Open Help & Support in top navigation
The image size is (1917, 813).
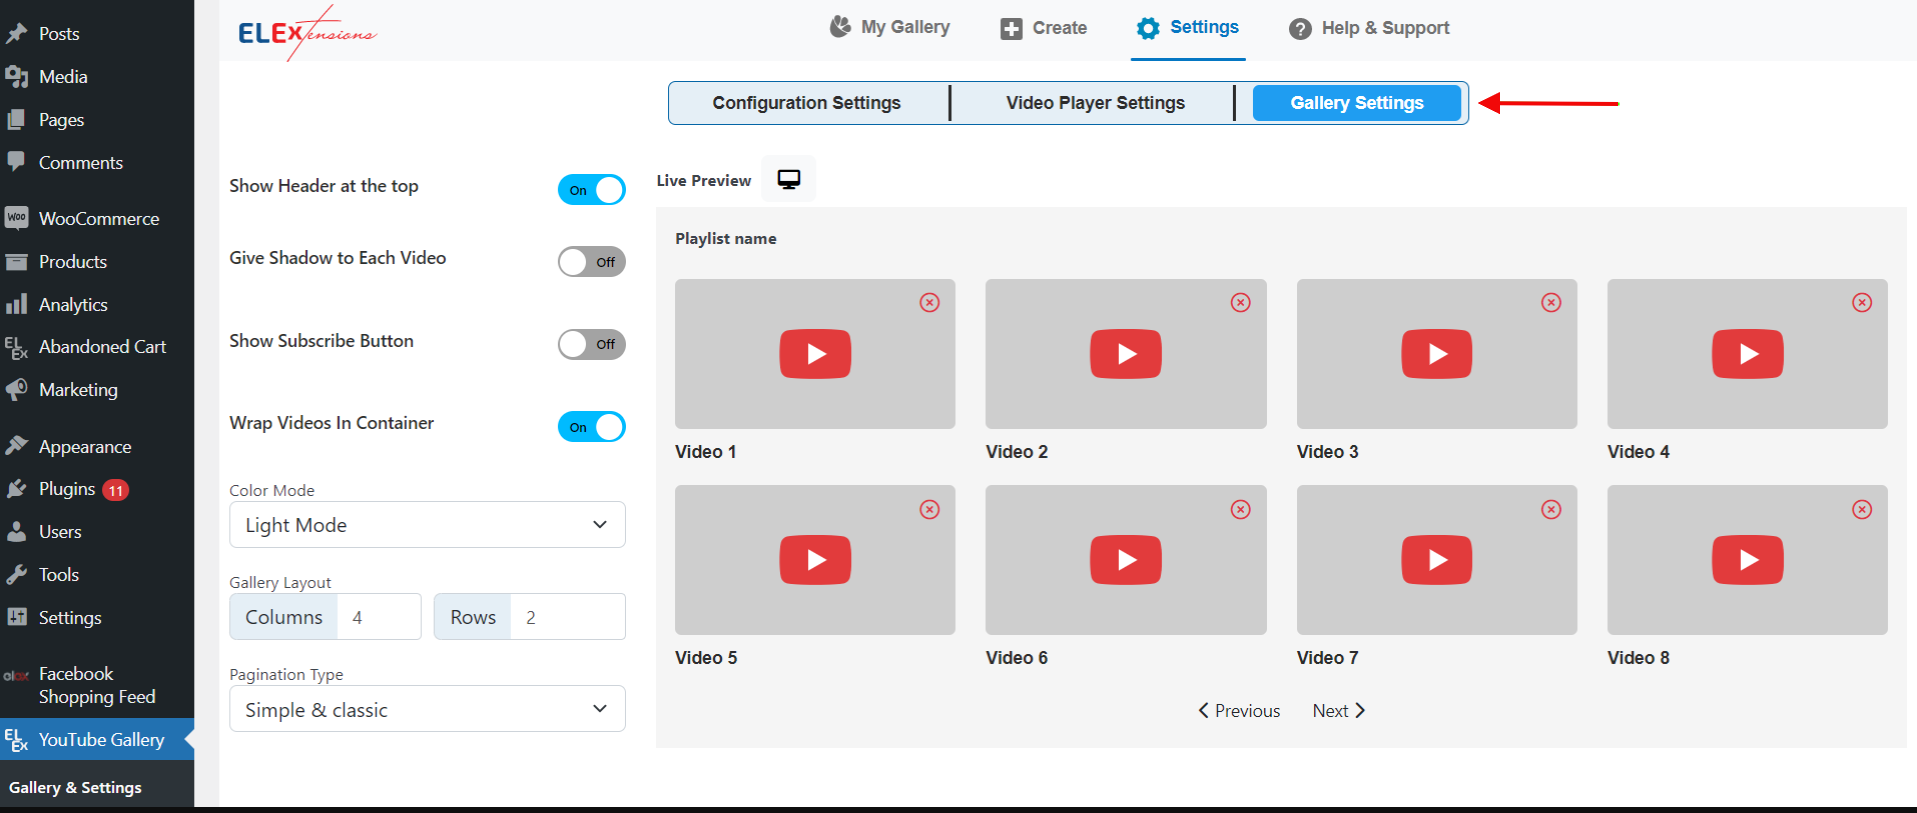pyautogui.click(x=1369, y=28)
